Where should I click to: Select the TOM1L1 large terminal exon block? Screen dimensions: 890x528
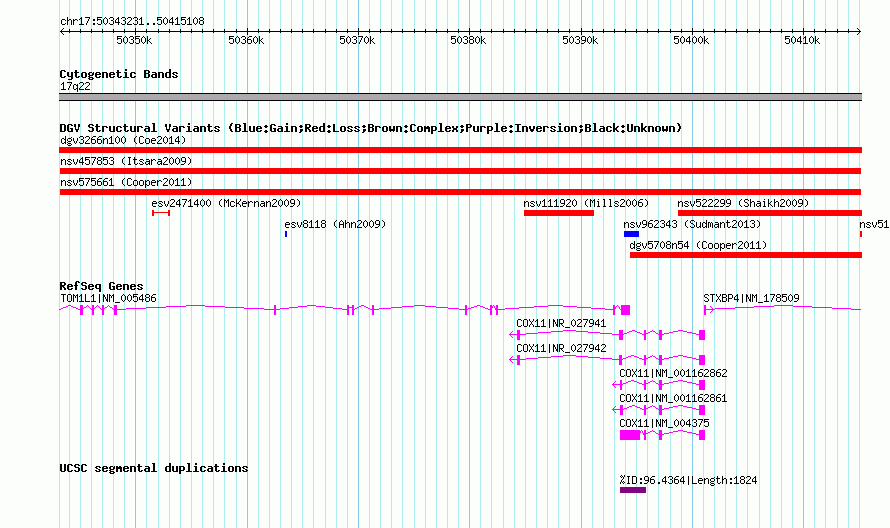tap(625, 309)
